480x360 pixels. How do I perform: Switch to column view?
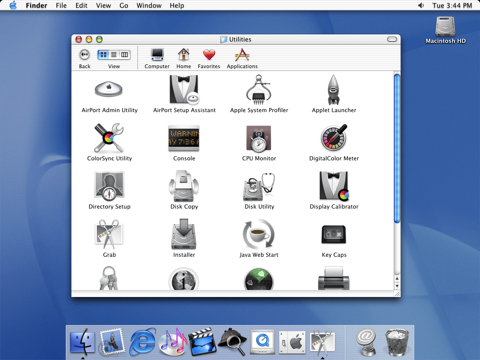(x=125, y=54)
